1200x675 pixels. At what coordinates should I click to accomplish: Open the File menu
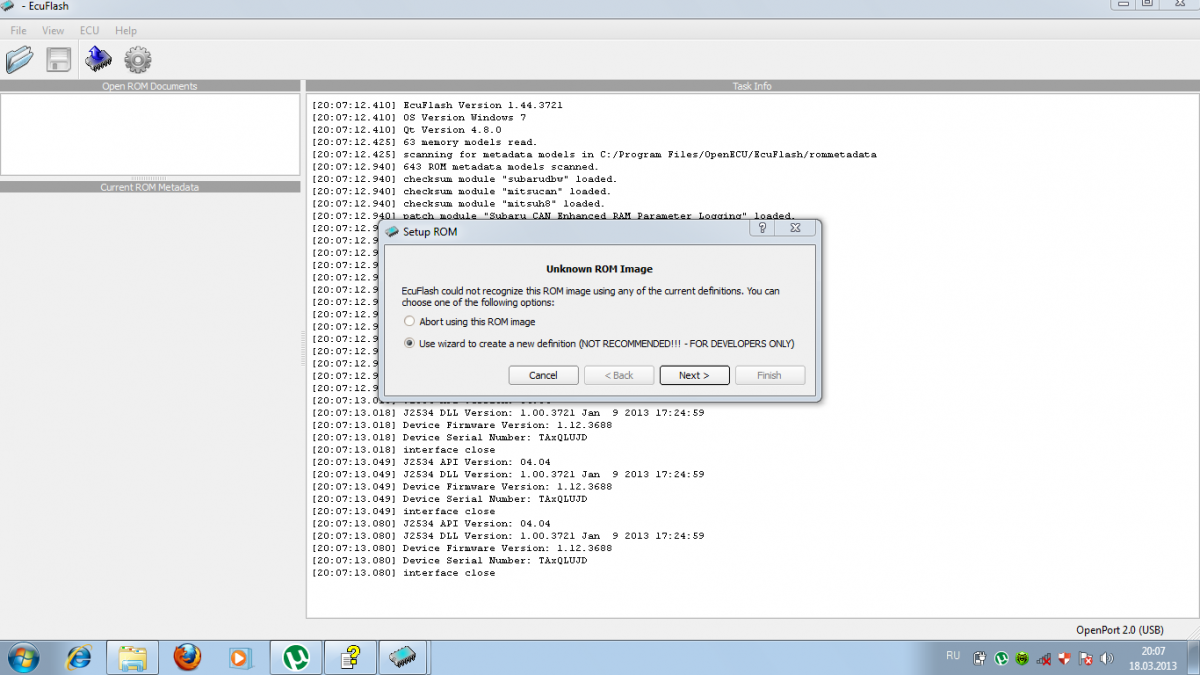click(18, 31)
